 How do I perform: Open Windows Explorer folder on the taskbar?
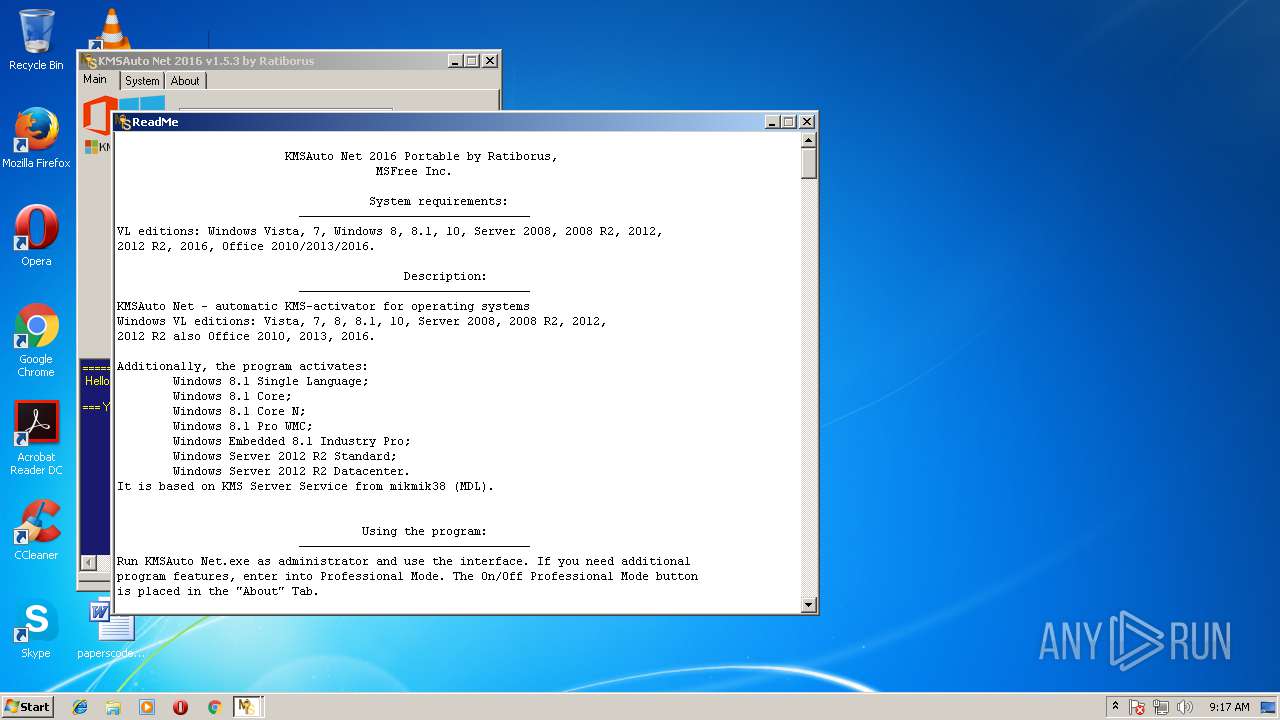pos(113,707)
